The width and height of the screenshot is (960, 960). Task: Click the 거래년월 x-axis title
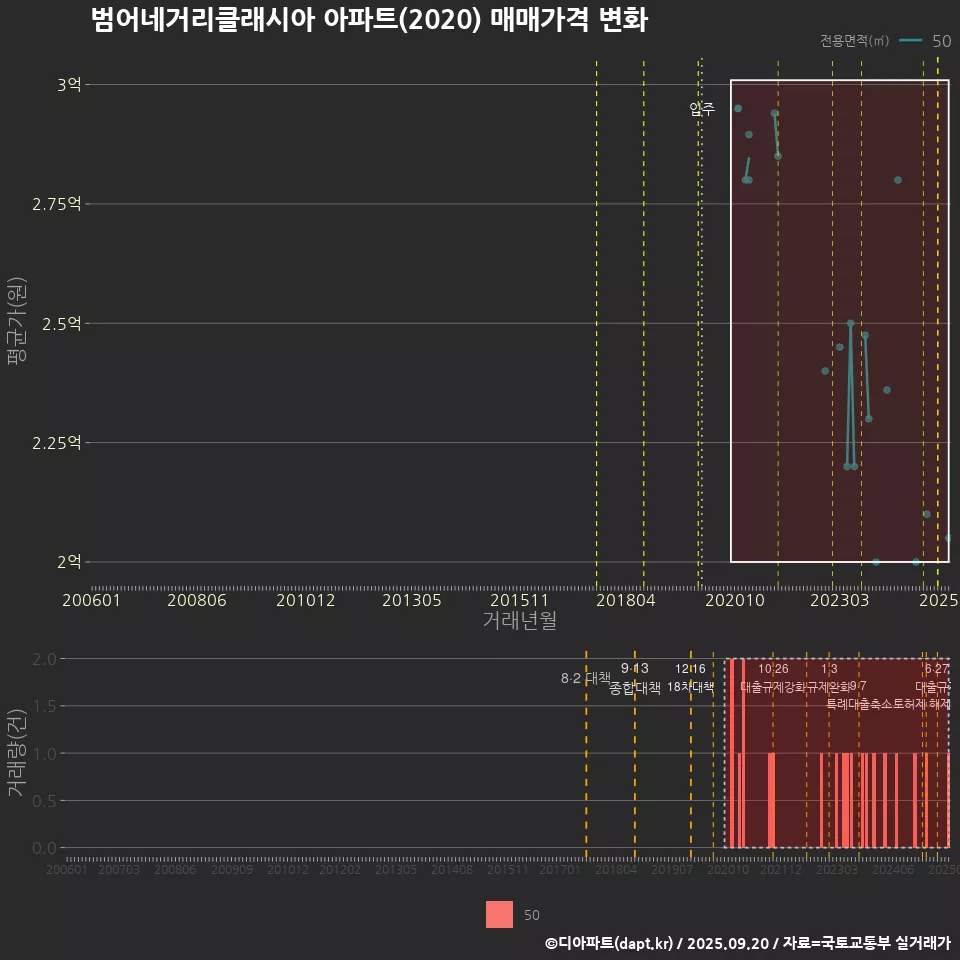[x=521, y=621]
